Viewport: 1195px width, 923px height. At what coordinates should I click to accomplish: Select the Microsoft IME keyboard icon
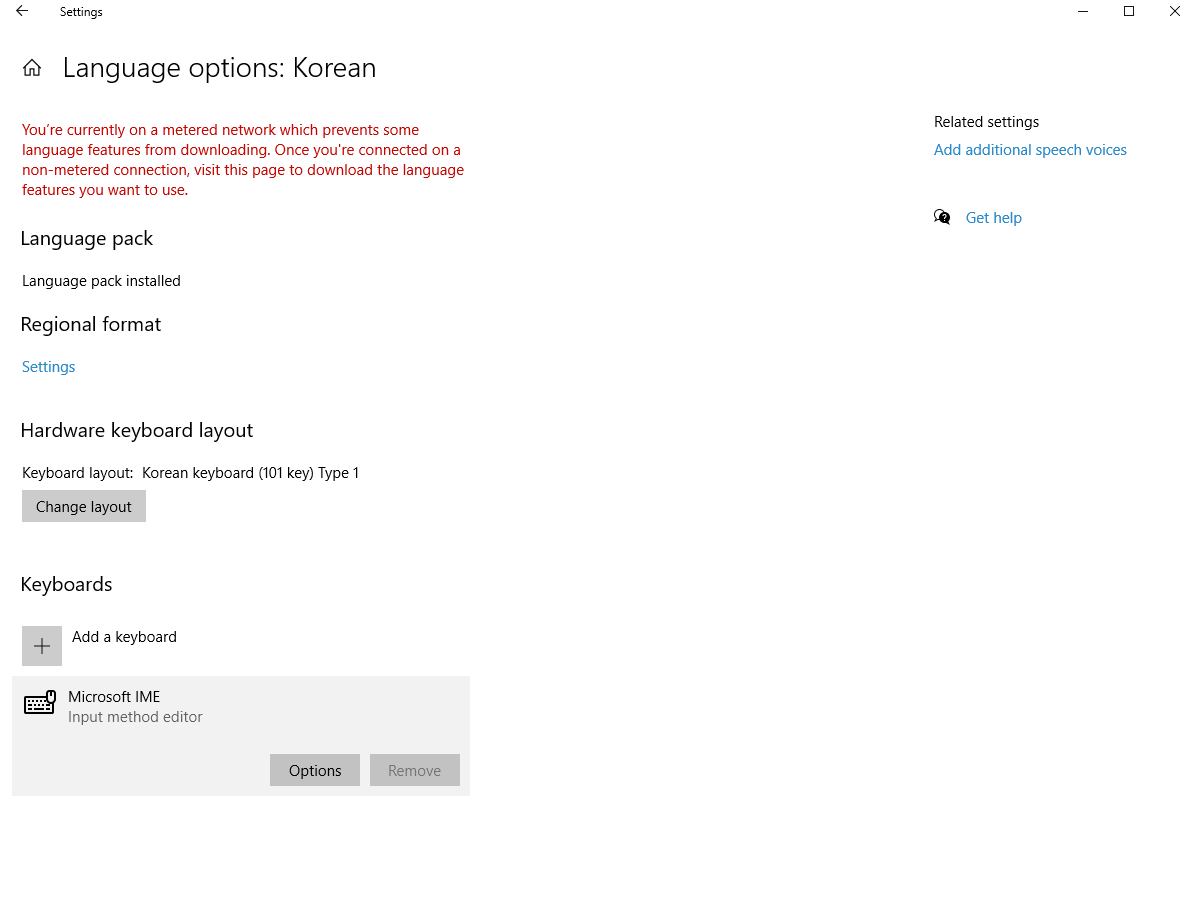[40, 702]
